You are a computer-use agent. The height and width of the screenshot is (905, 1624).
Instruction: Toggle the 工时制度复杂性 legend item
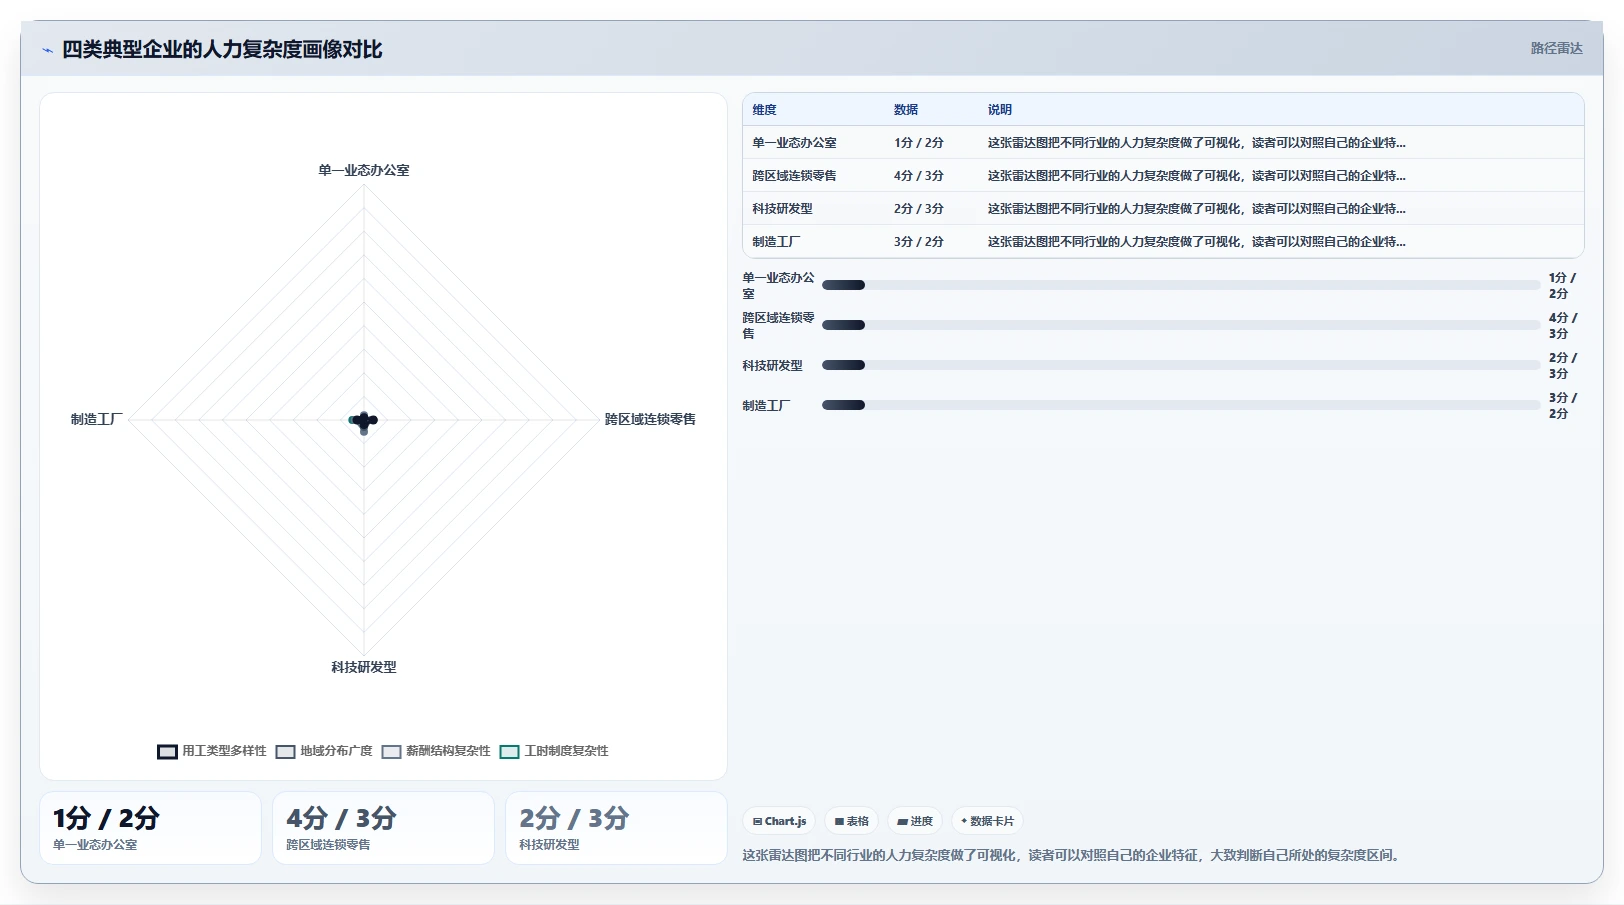pos(554,751)
